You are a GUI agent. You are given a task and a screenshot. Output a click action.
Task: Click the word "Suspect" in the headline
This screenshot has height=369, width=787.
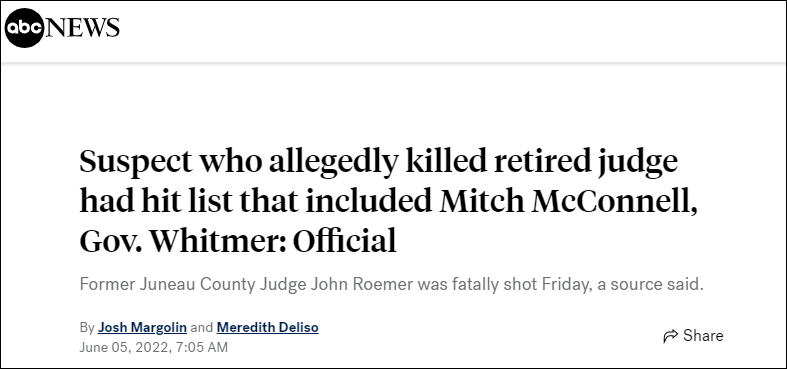coord(136,162)
